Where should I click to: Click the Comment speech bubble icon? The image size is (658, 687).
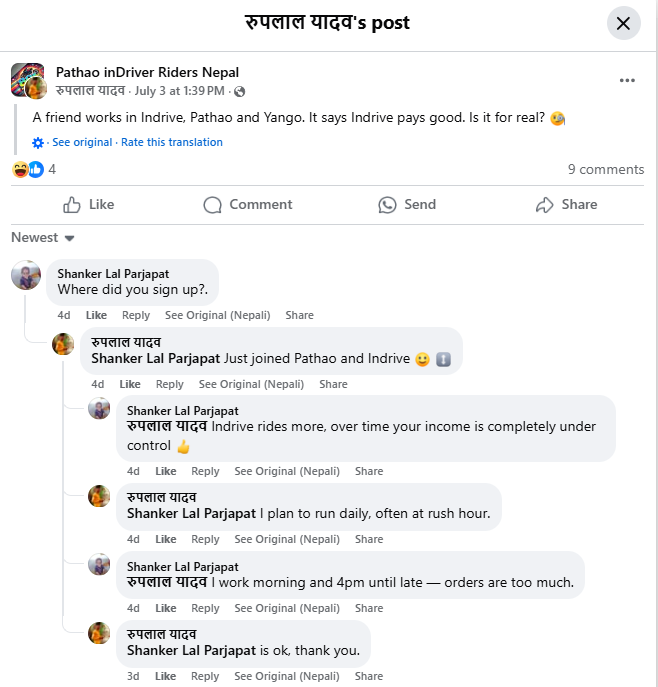212,205
